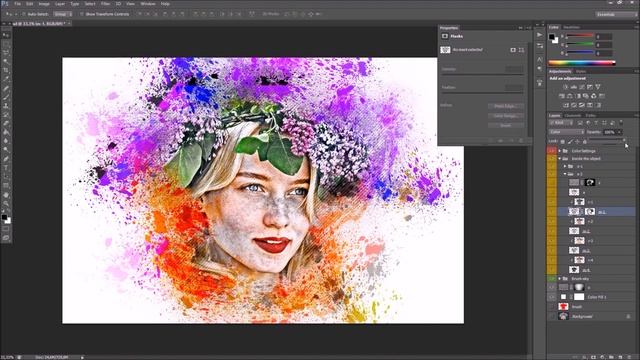Add a Threshold adjustment

pyautogui.click(x=582, y=105)
